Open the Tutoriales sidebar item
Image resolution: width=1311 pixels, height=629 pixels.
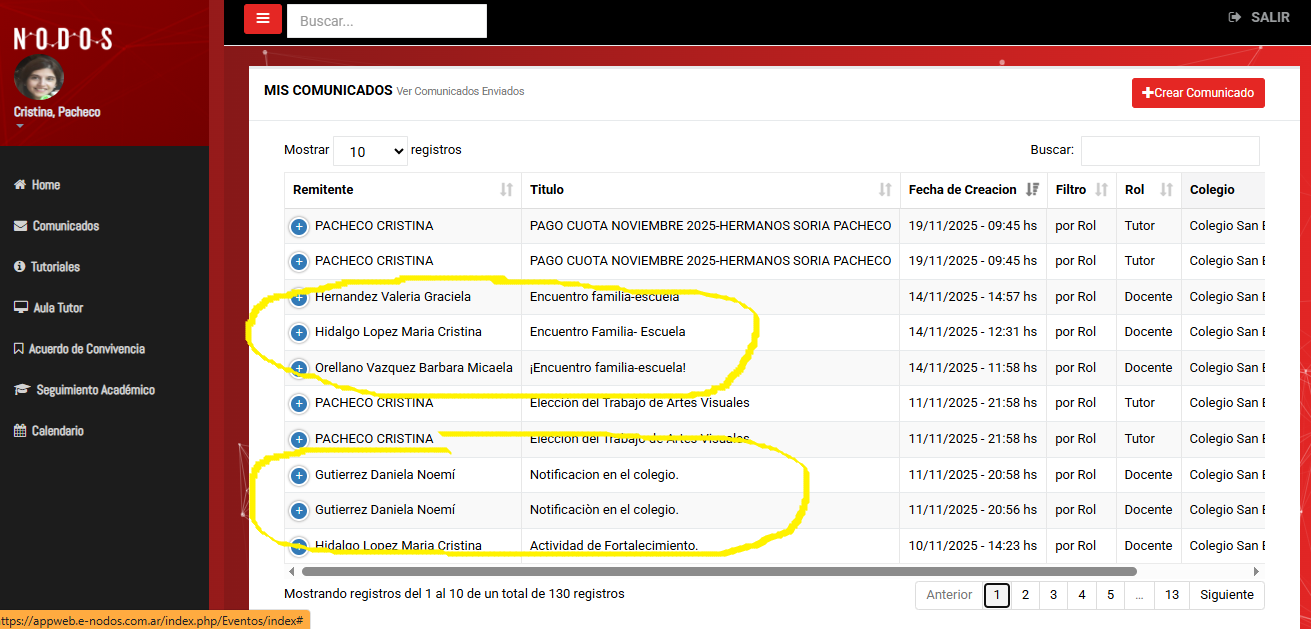[55, 267]
